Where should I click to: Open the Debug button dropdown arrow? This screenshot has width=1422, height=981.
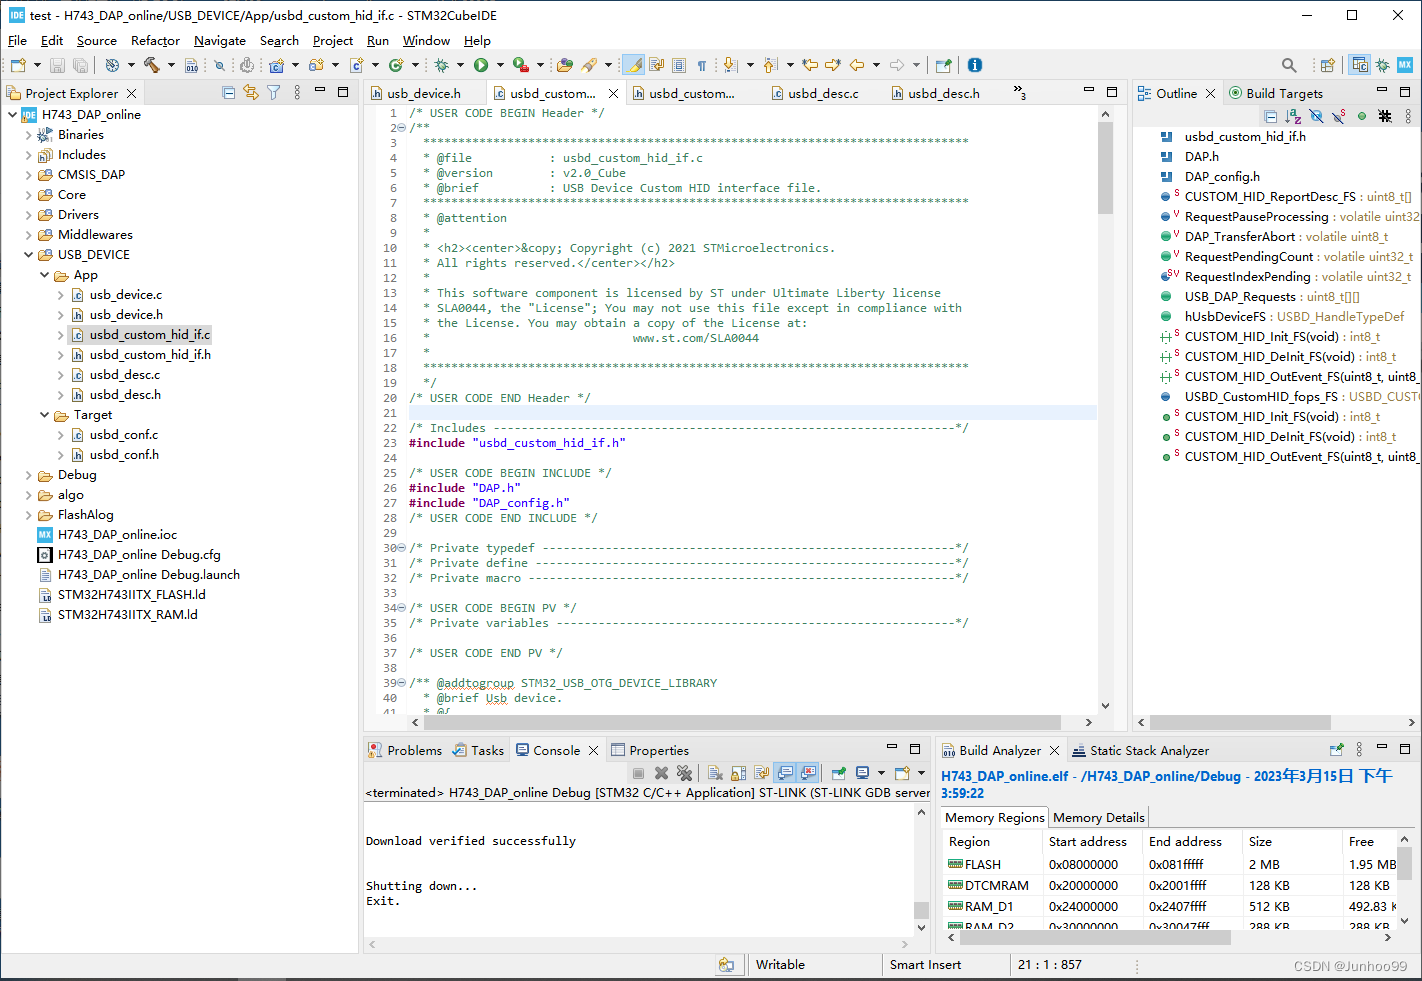(460, 65)
